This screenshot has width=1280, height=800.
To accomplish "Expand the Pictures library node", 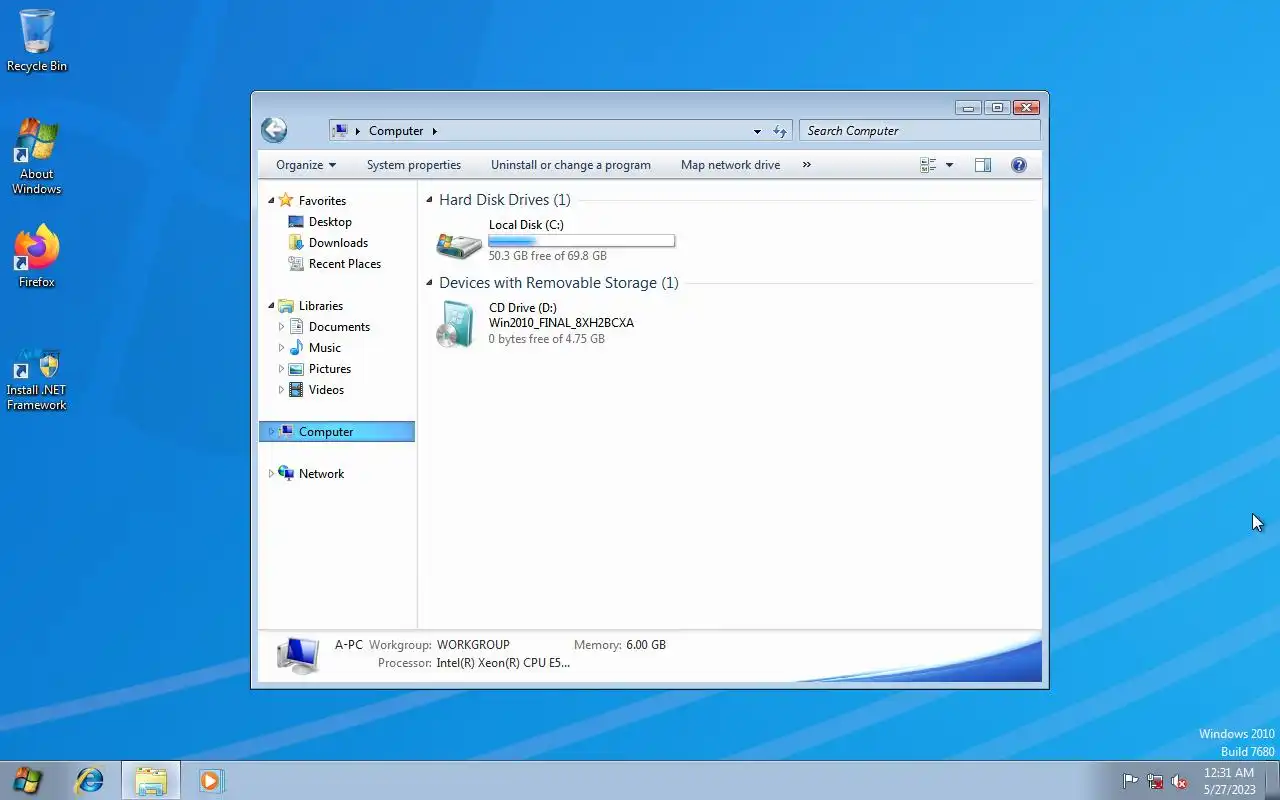I will click(281, 369).
